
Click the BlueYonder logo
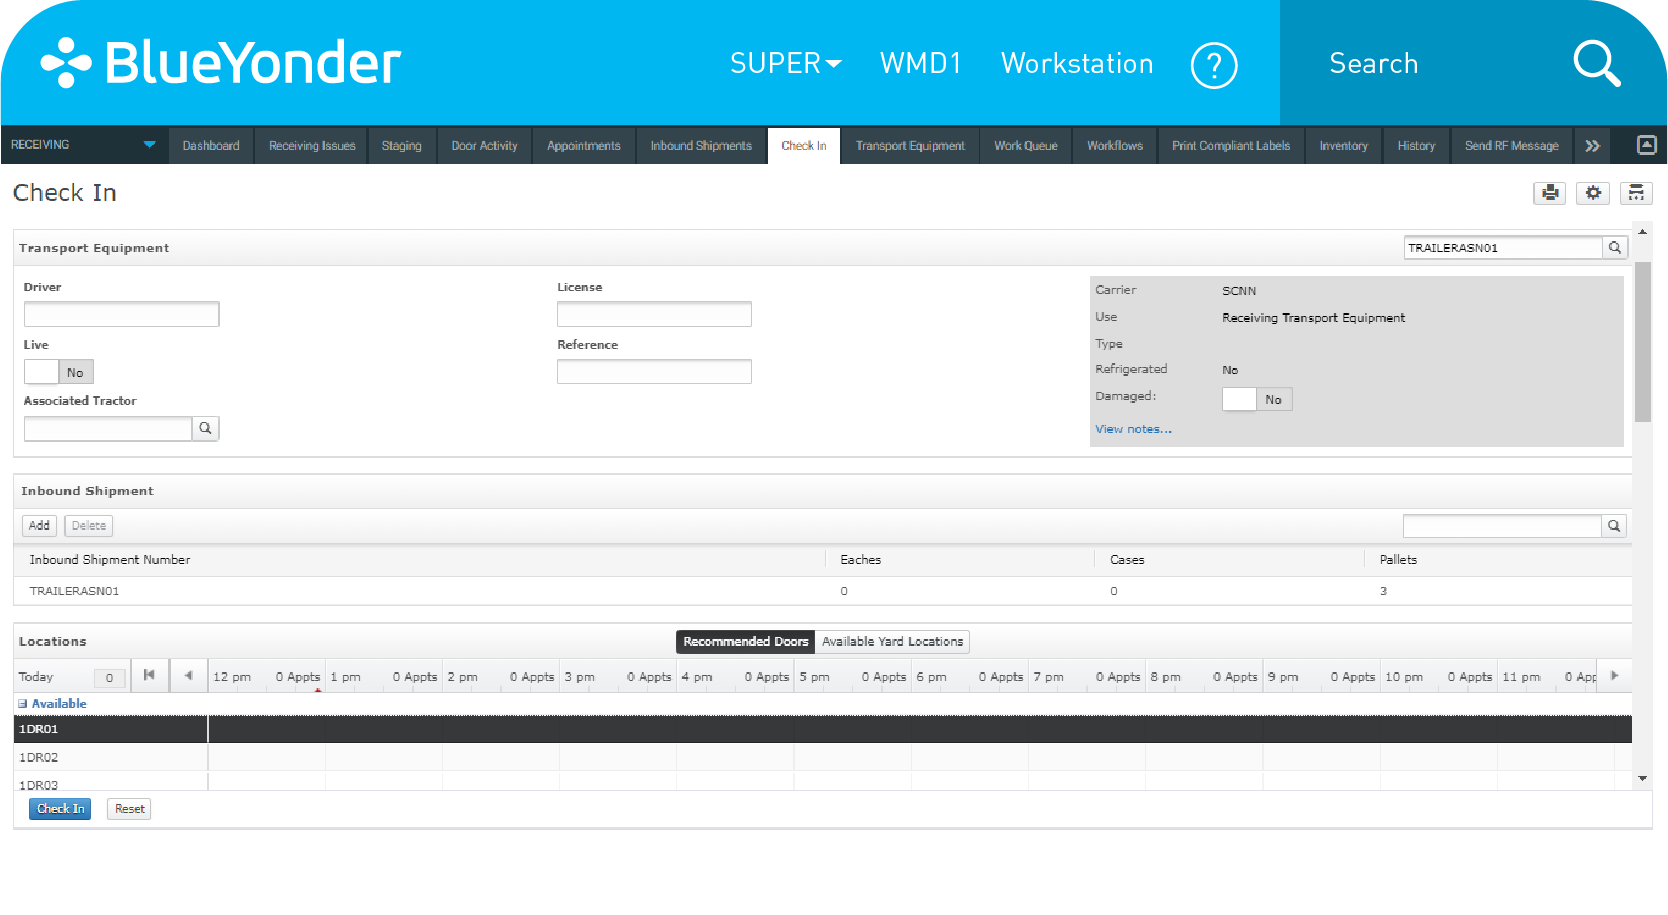(x=220, y=63)
